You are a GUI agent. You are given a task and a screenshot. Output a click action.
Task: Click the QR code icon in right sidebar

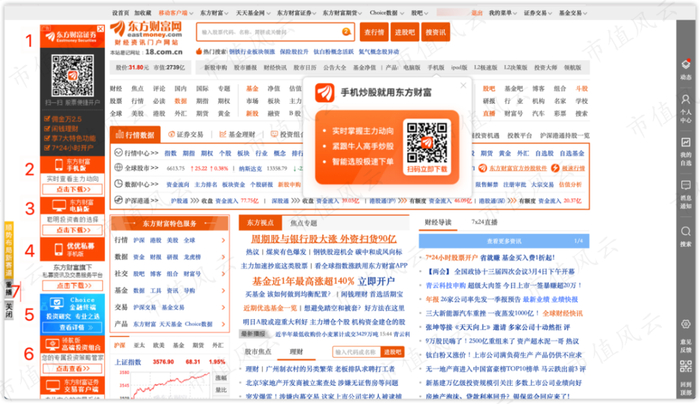[686, 367]
